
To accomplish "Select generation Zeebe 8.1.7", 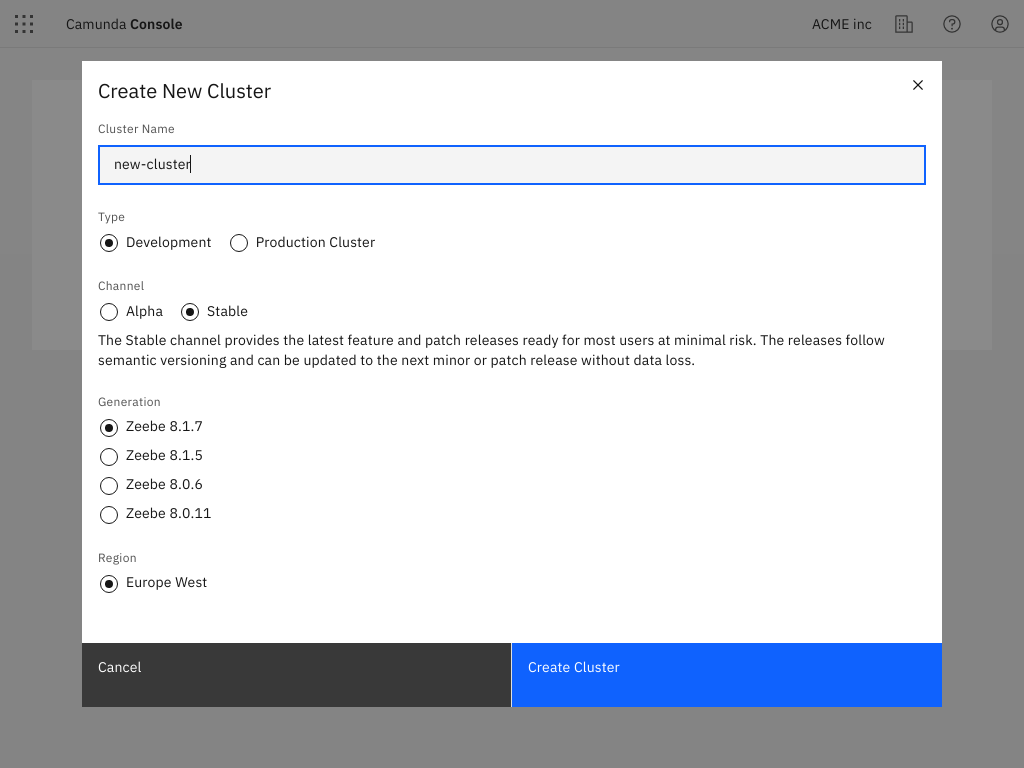I will coord(108,427).
